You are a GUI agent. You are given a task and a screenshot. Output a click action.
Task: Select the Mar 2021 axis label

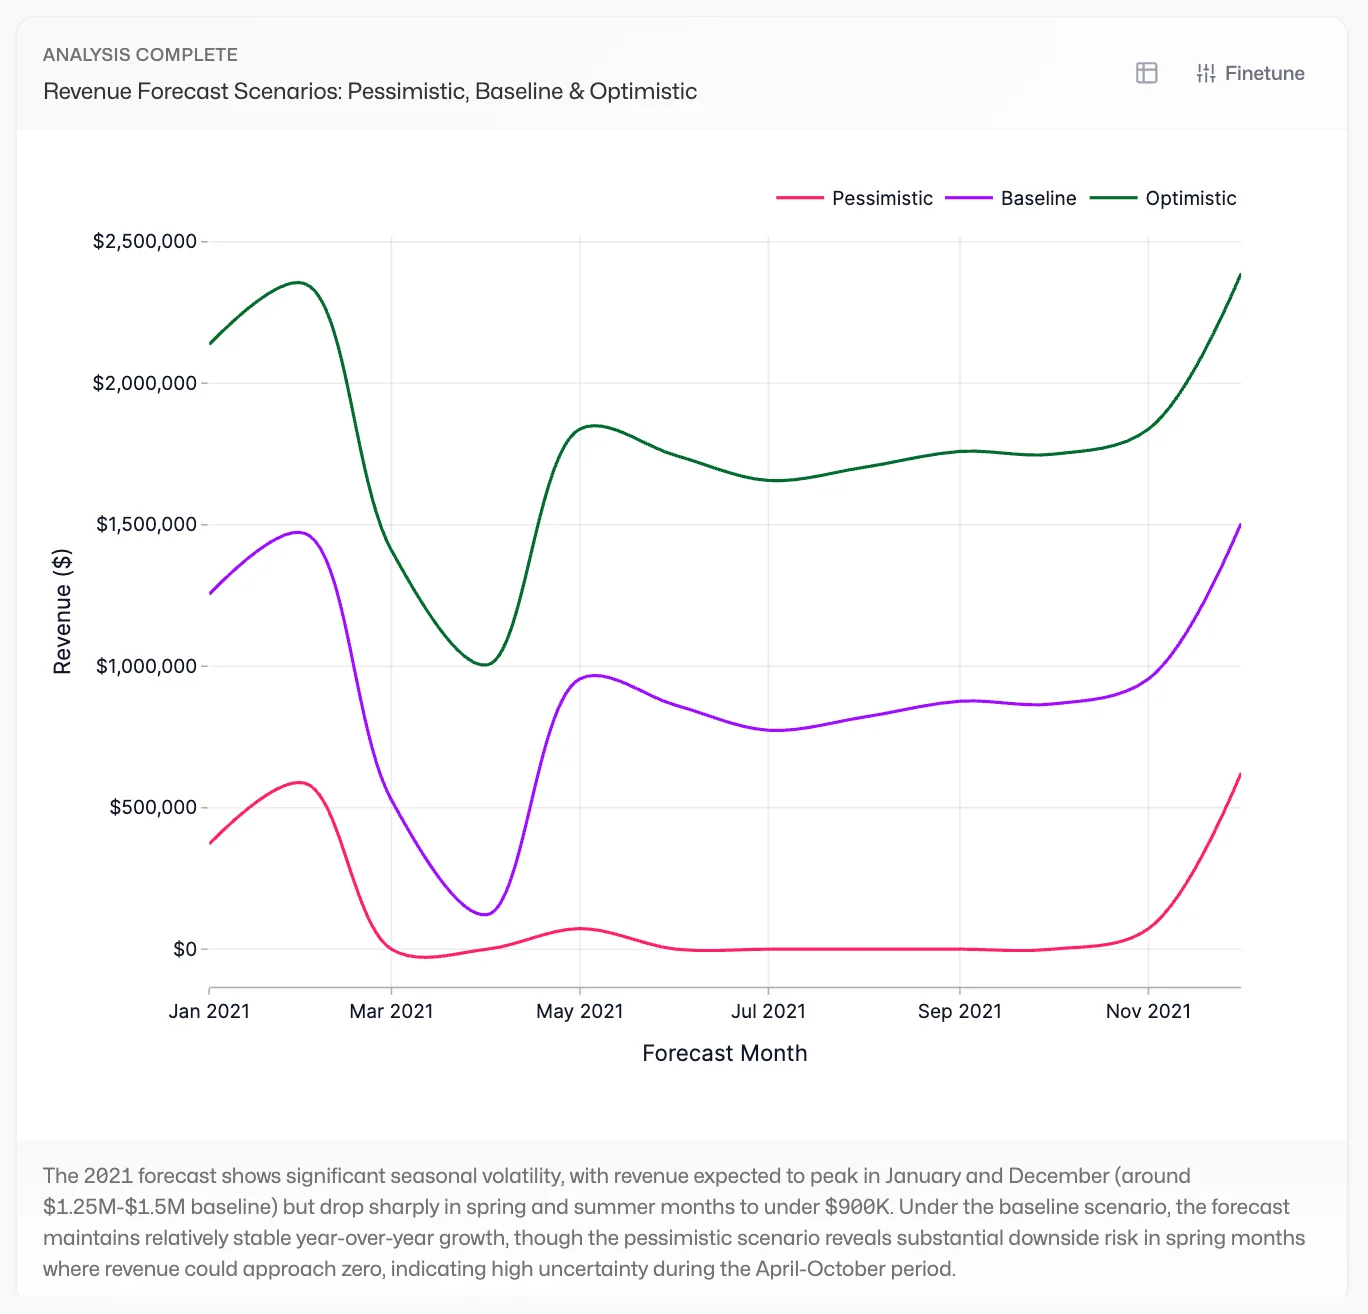(391, 1011)
